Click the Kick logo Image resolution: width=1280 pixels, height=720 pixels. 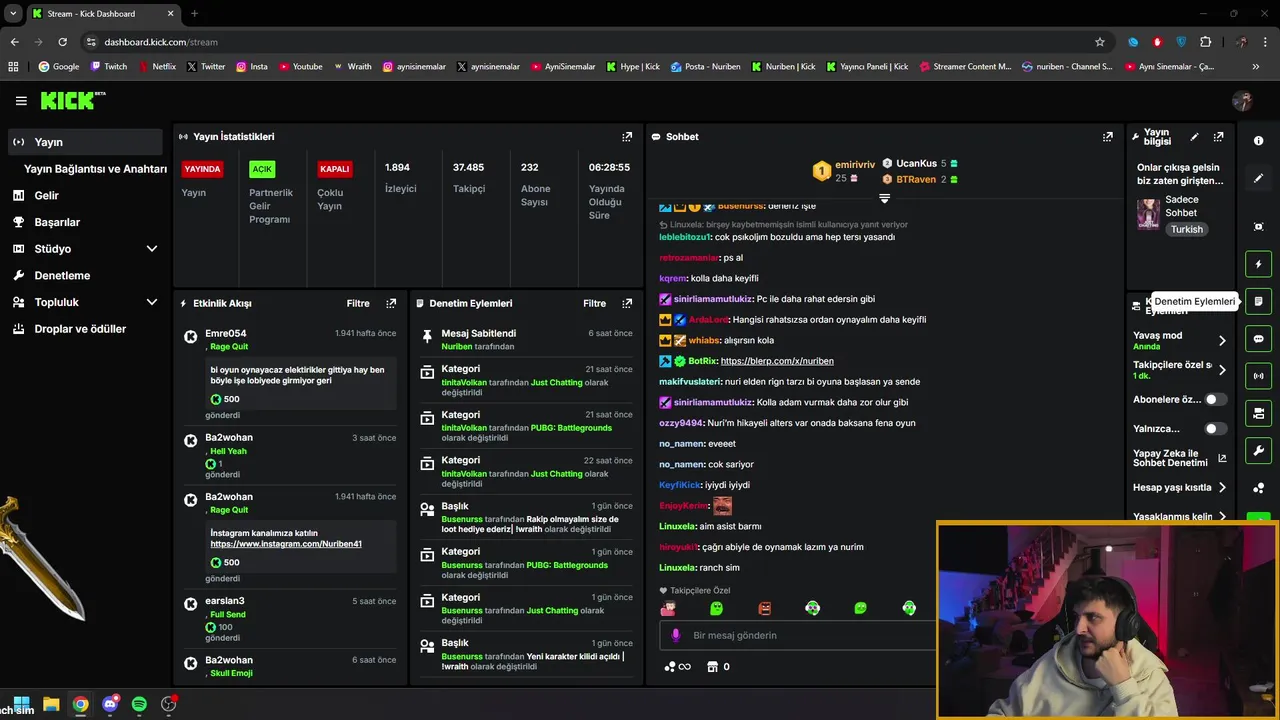pyautogui.click(x=72, y=100)
